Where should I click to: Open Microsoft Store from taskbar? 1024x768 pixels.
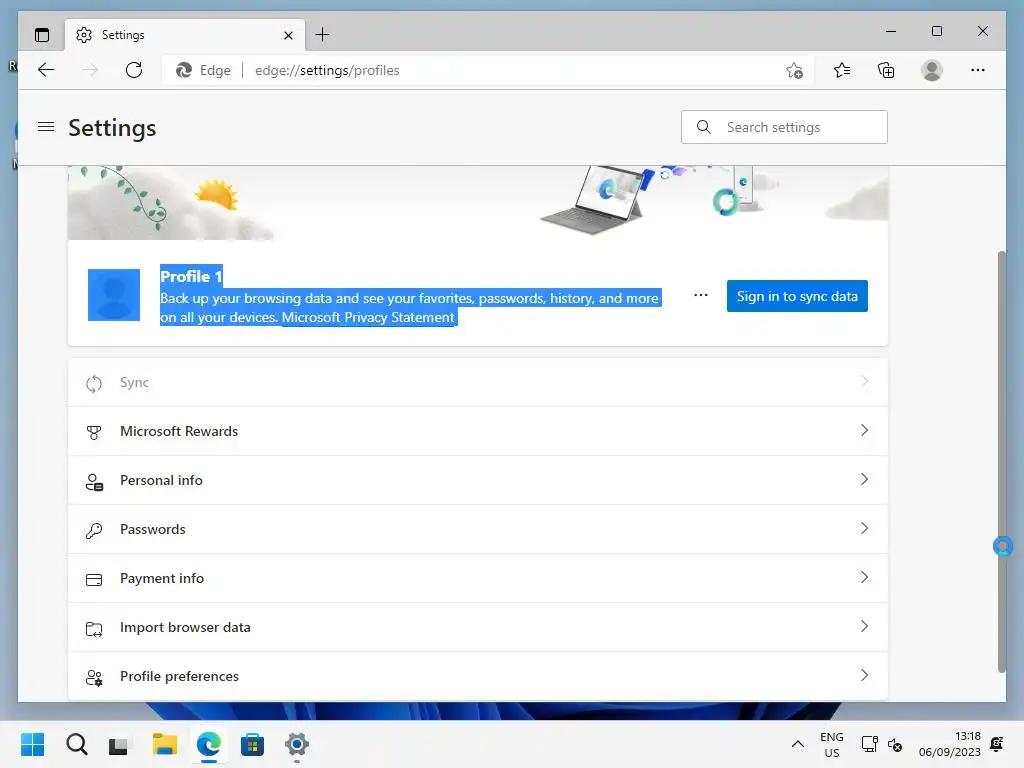click(x=252, y=744)
